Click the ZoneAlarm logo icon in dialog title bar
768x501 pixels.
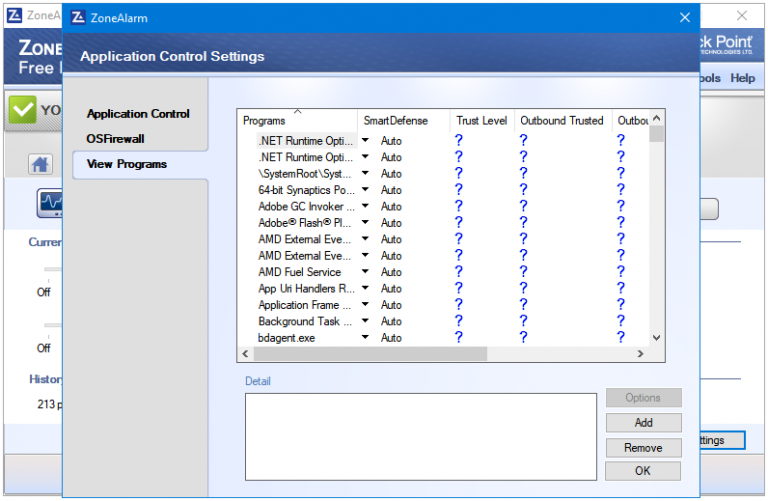tap(78, 18)
